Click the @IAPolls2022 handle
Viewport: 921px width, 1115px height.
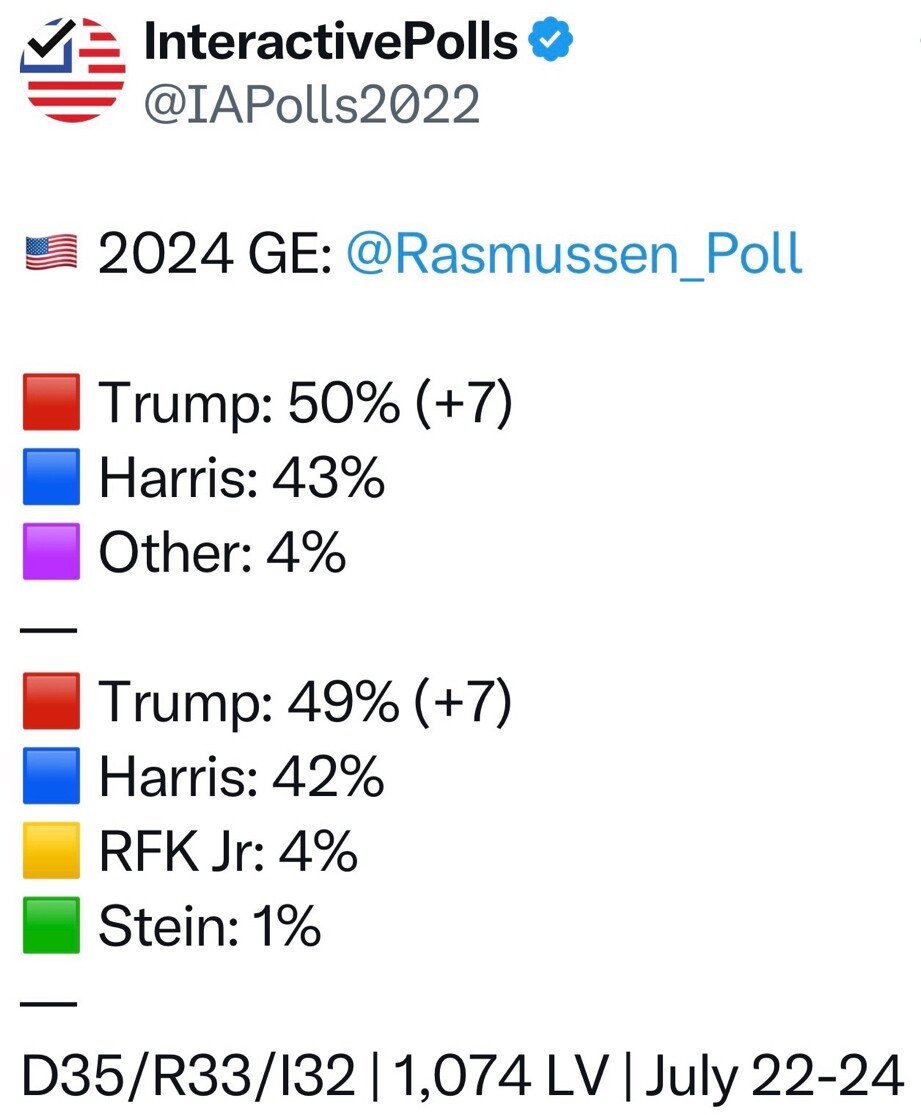[x=312, y=103]
